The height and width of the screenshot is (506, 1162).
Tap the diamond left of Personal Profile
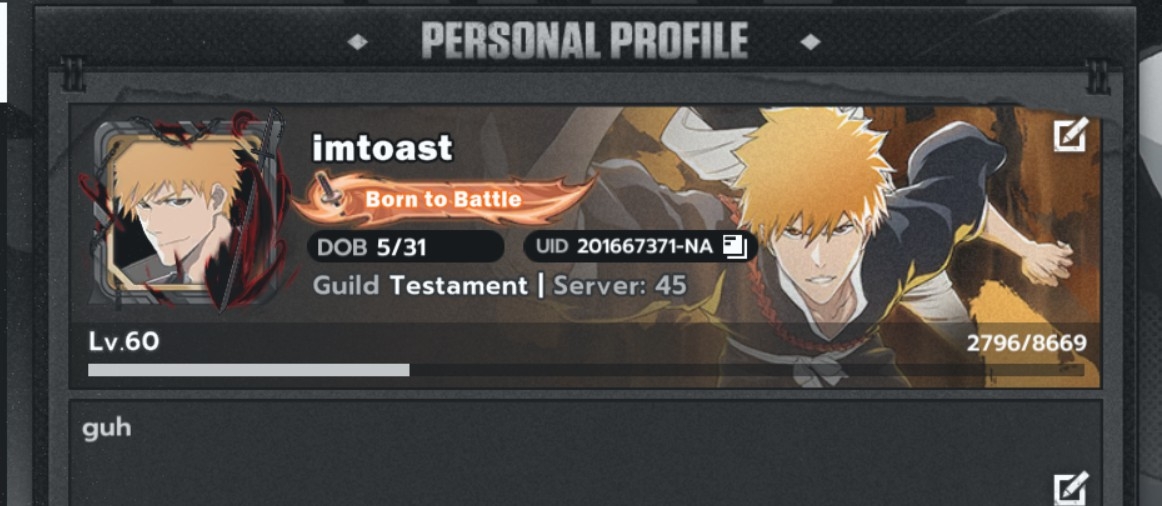click(x=358, y=42)
